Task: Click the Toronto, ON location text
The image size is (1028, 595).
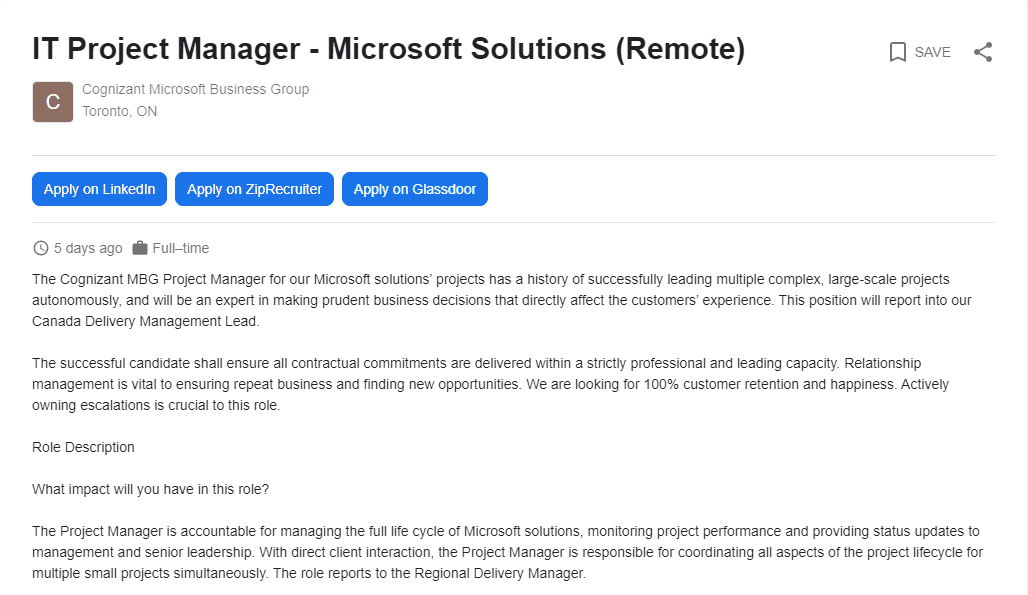Action: point(119,111)
